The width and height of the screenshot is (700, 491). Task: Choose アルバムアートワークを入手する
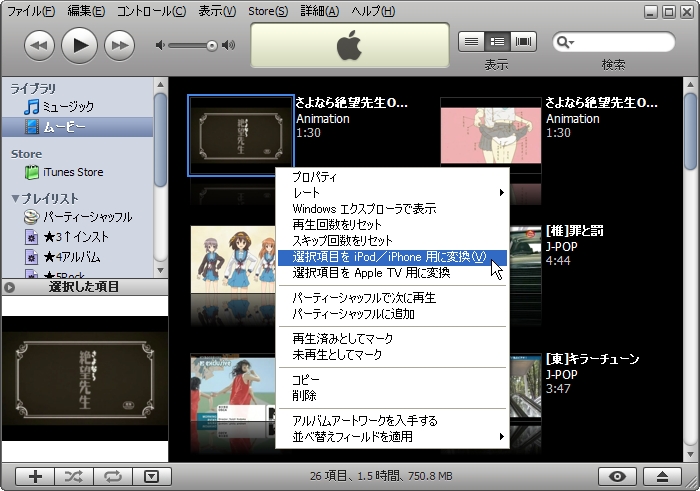coord(392,420)
